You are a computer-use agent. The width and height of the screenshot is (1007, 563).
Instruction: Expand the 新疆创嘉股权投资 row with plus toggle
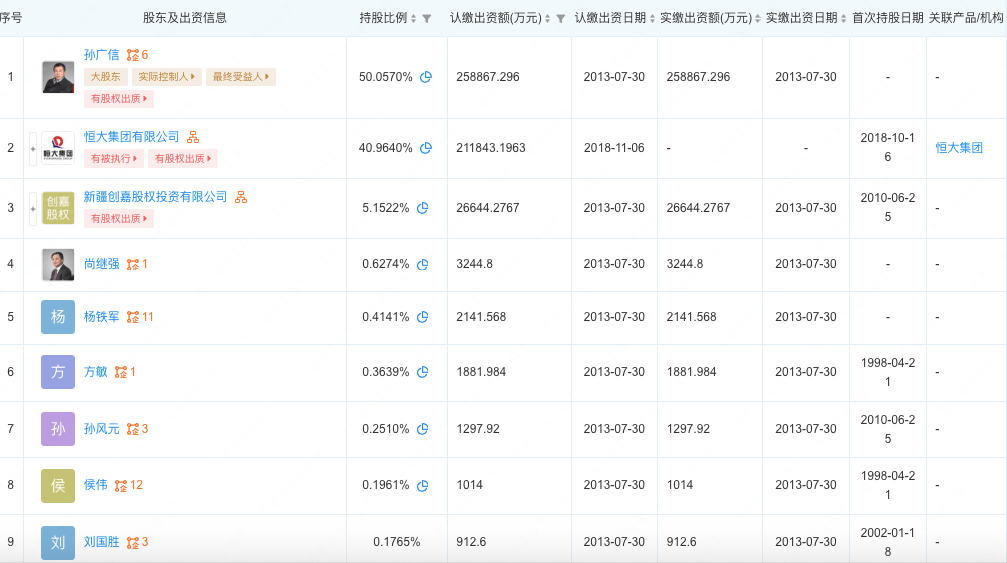(x=33, y=209)
